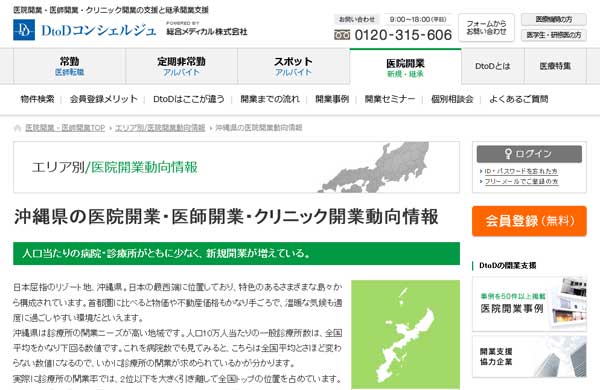This screenshot has width=600, height=390.
Task: Click the key icon on the ログイン button
Action: click(508, 154)
